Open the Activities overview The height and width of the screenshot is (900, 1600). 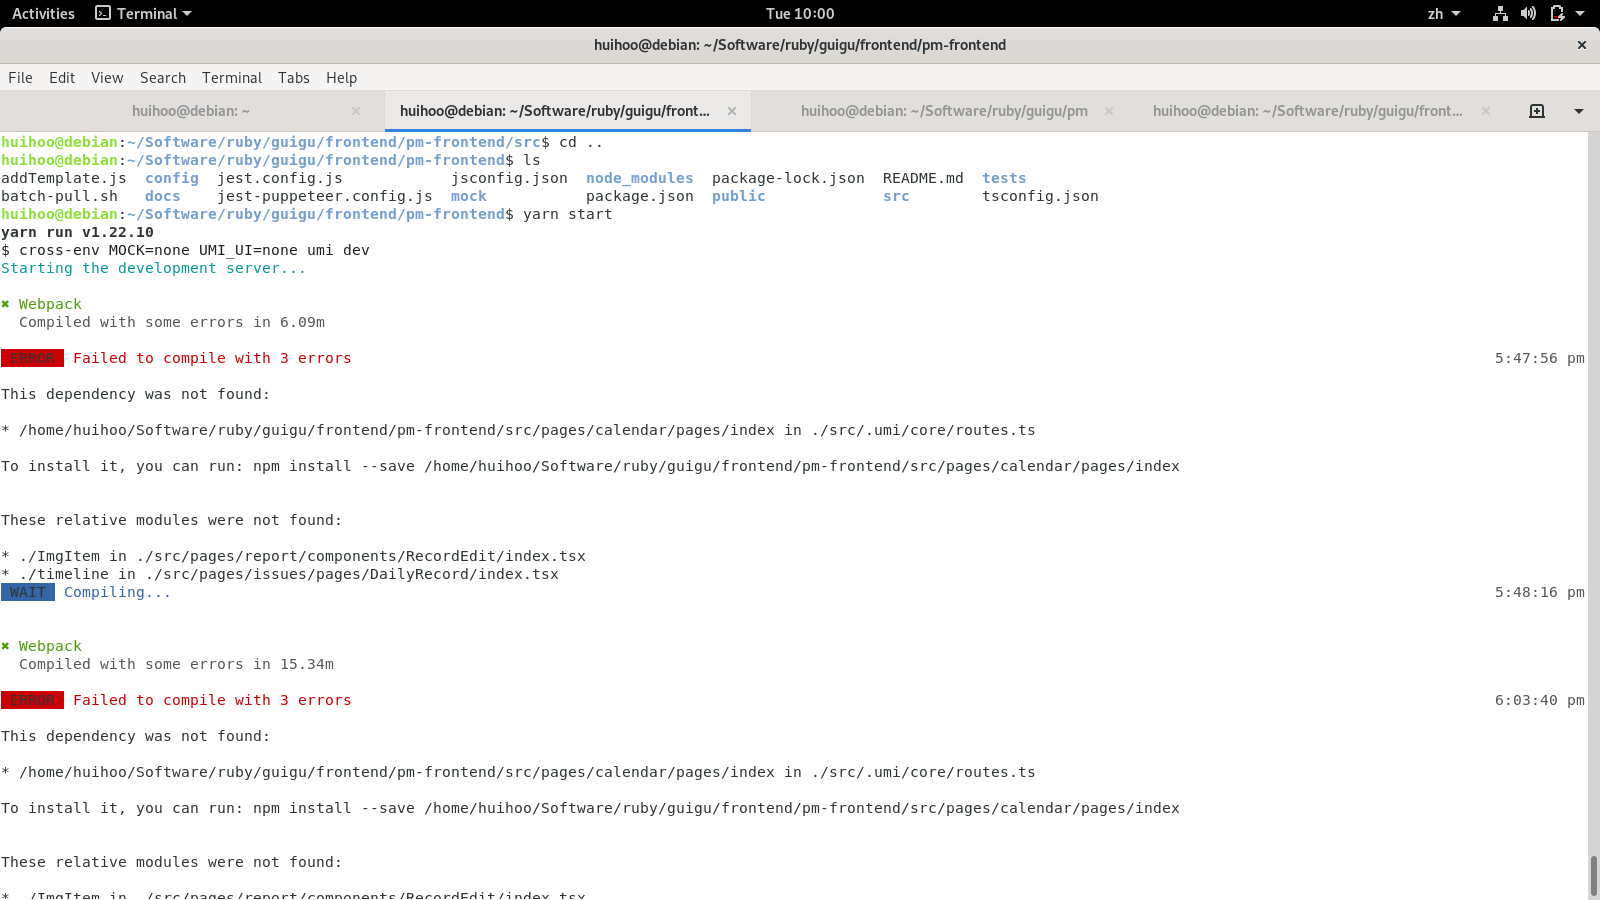click(43, 13)
